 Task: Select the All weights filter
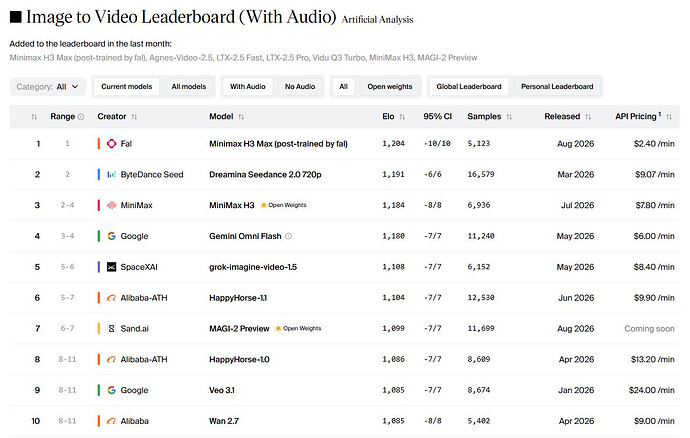pos(343,87)
